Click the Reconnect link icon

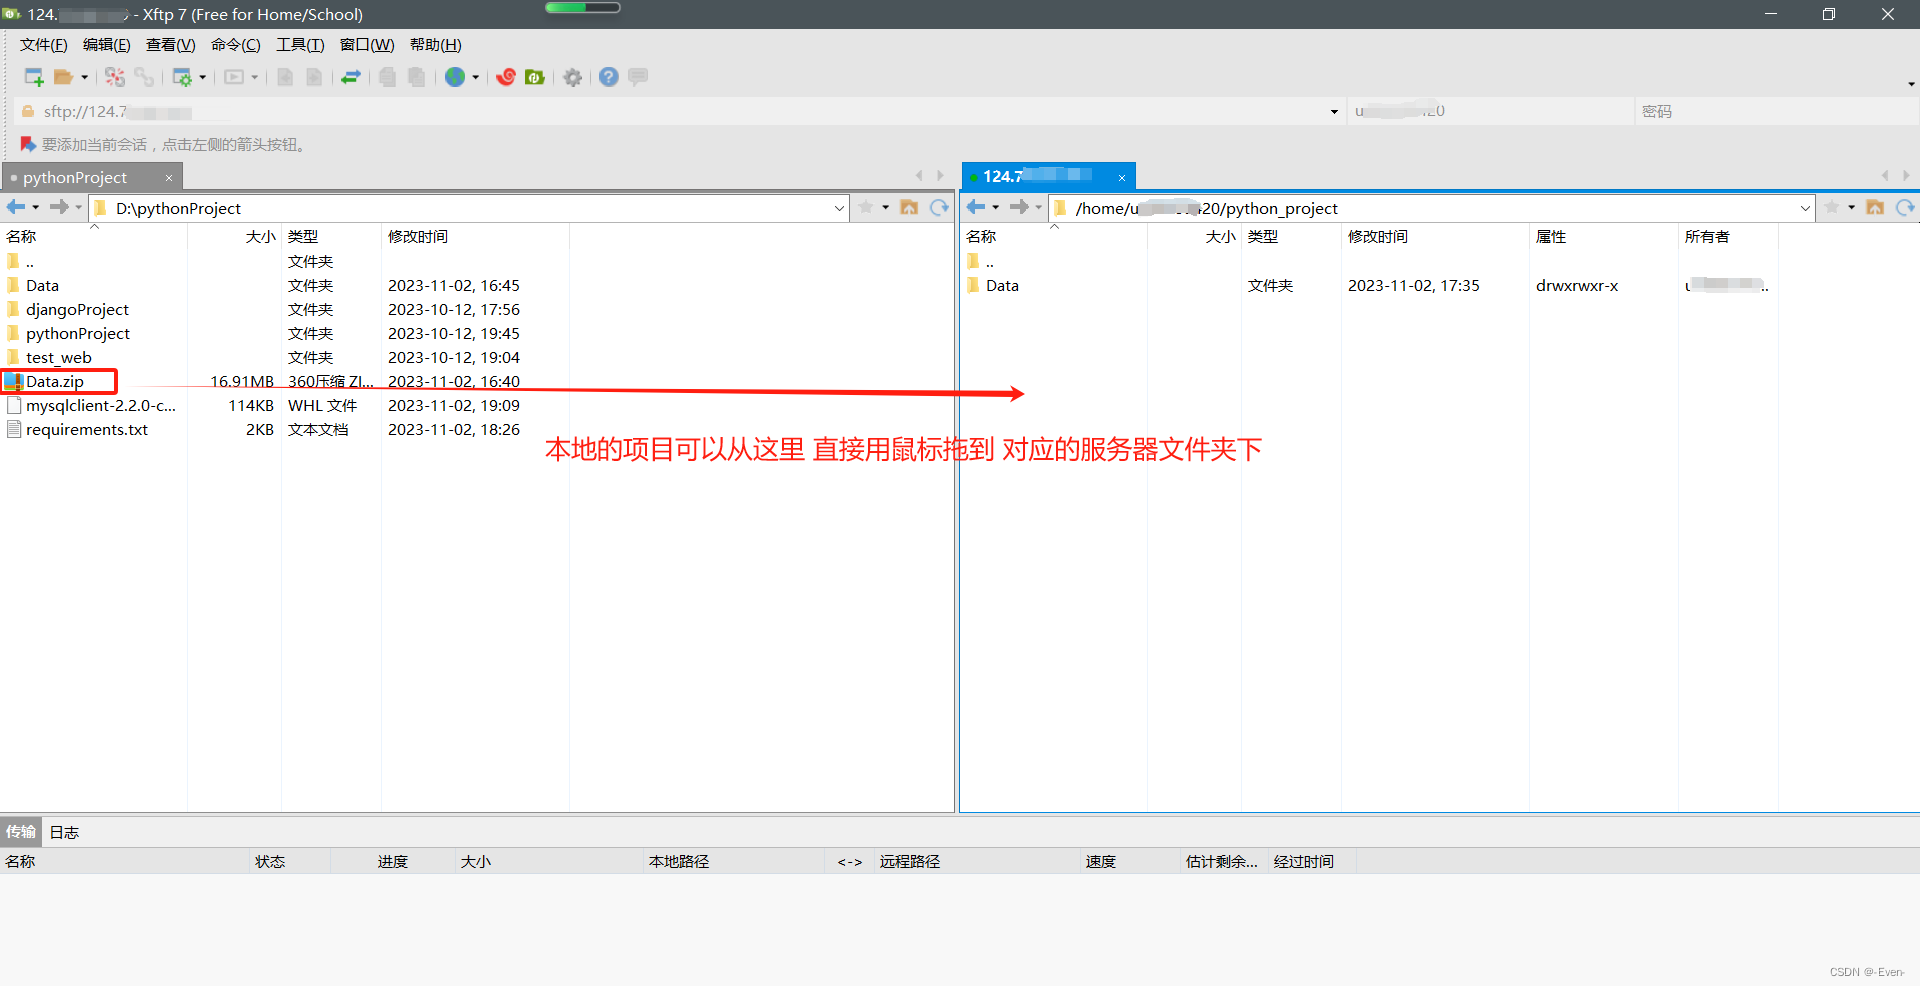[144, 77]
